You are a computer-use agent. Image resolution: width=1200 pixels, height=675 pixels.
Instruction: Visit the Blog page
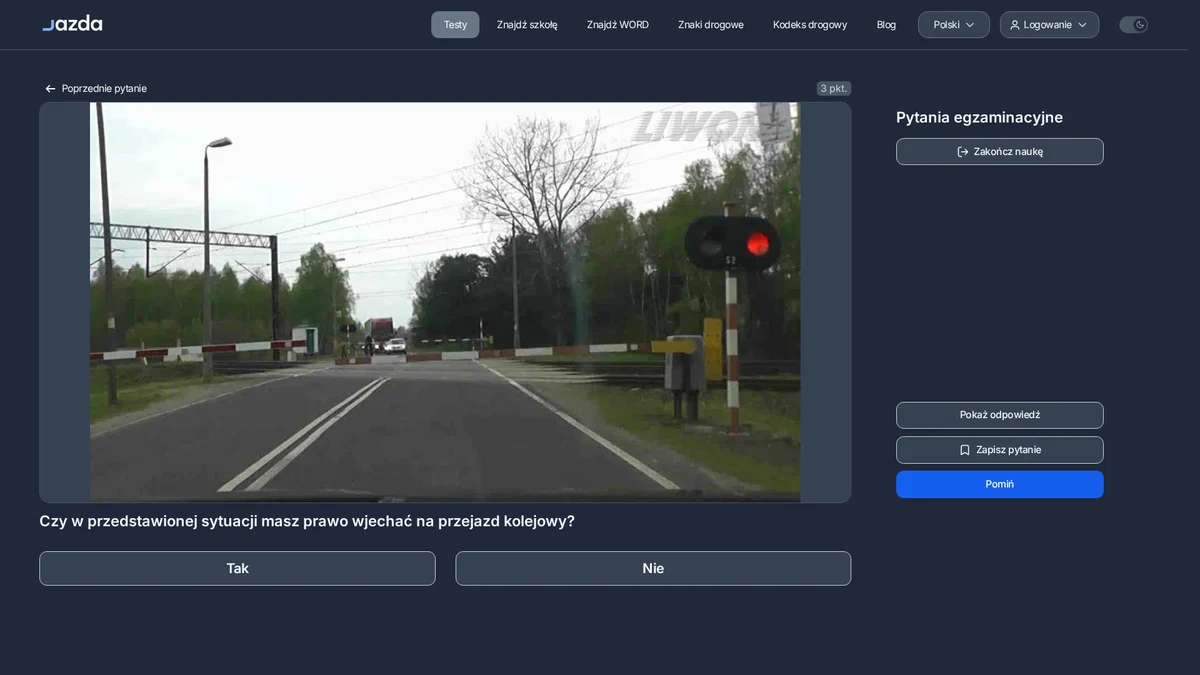pyautogui.click(x=886, y=25)
